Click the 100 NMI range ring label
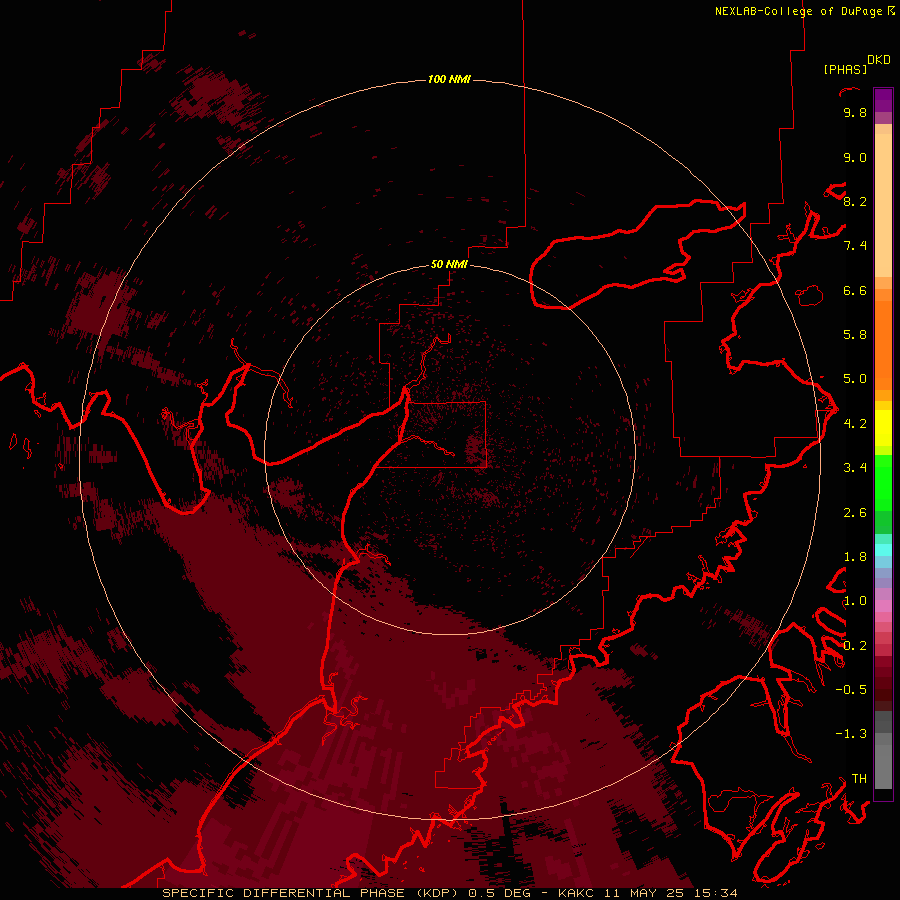The height and width of the screenshot is (900, 900). [449, 79]
